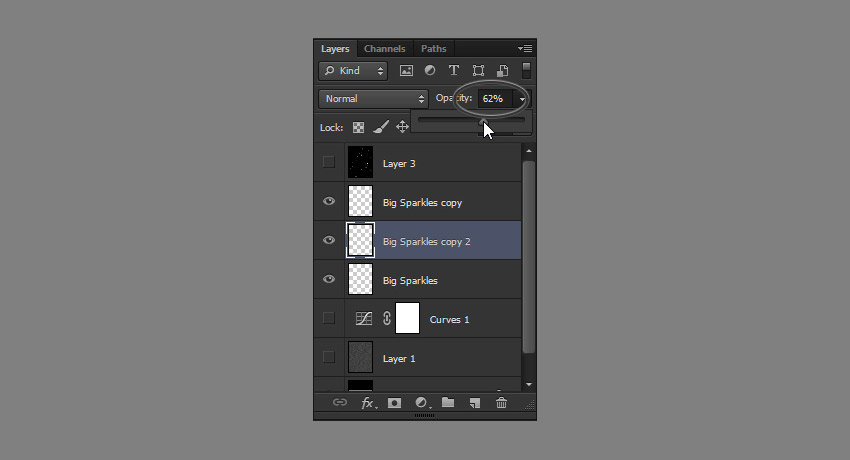Screen dimensions: 850x460
Task: Create new fill or adjustment layer
Action: (422, 403)
